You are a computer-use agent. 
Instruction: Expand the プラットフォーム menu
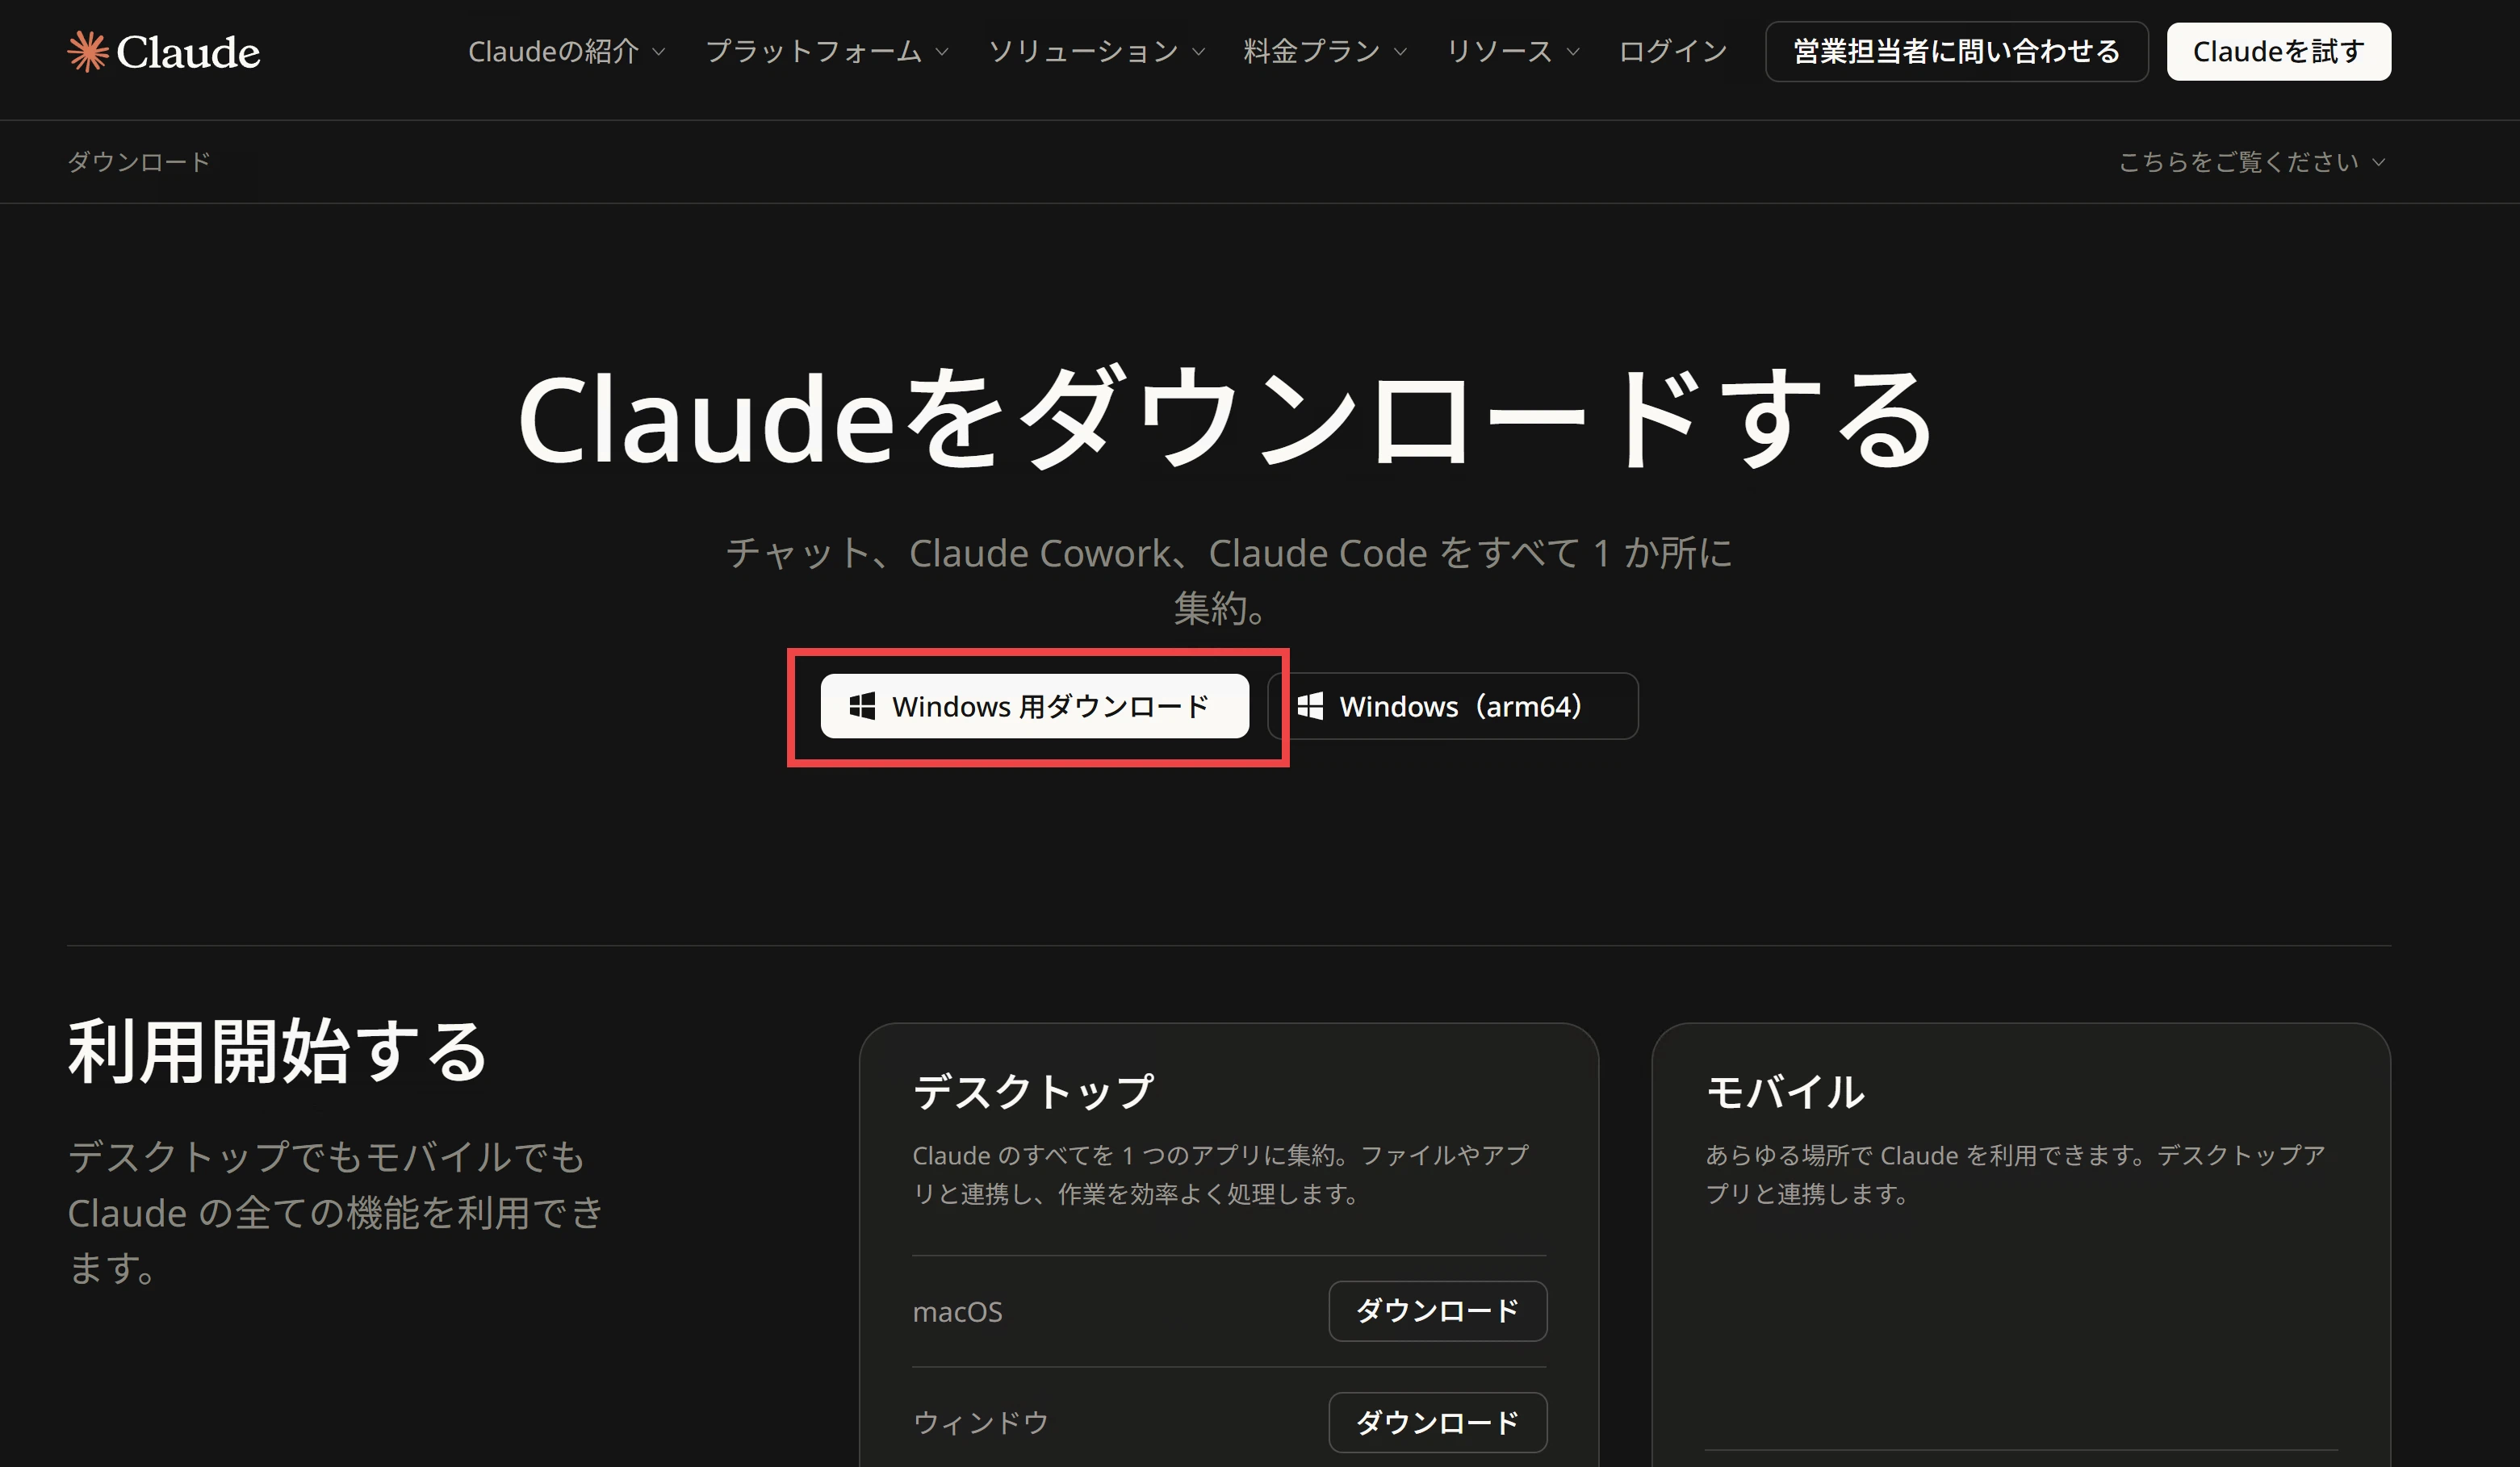click(826, 51)
